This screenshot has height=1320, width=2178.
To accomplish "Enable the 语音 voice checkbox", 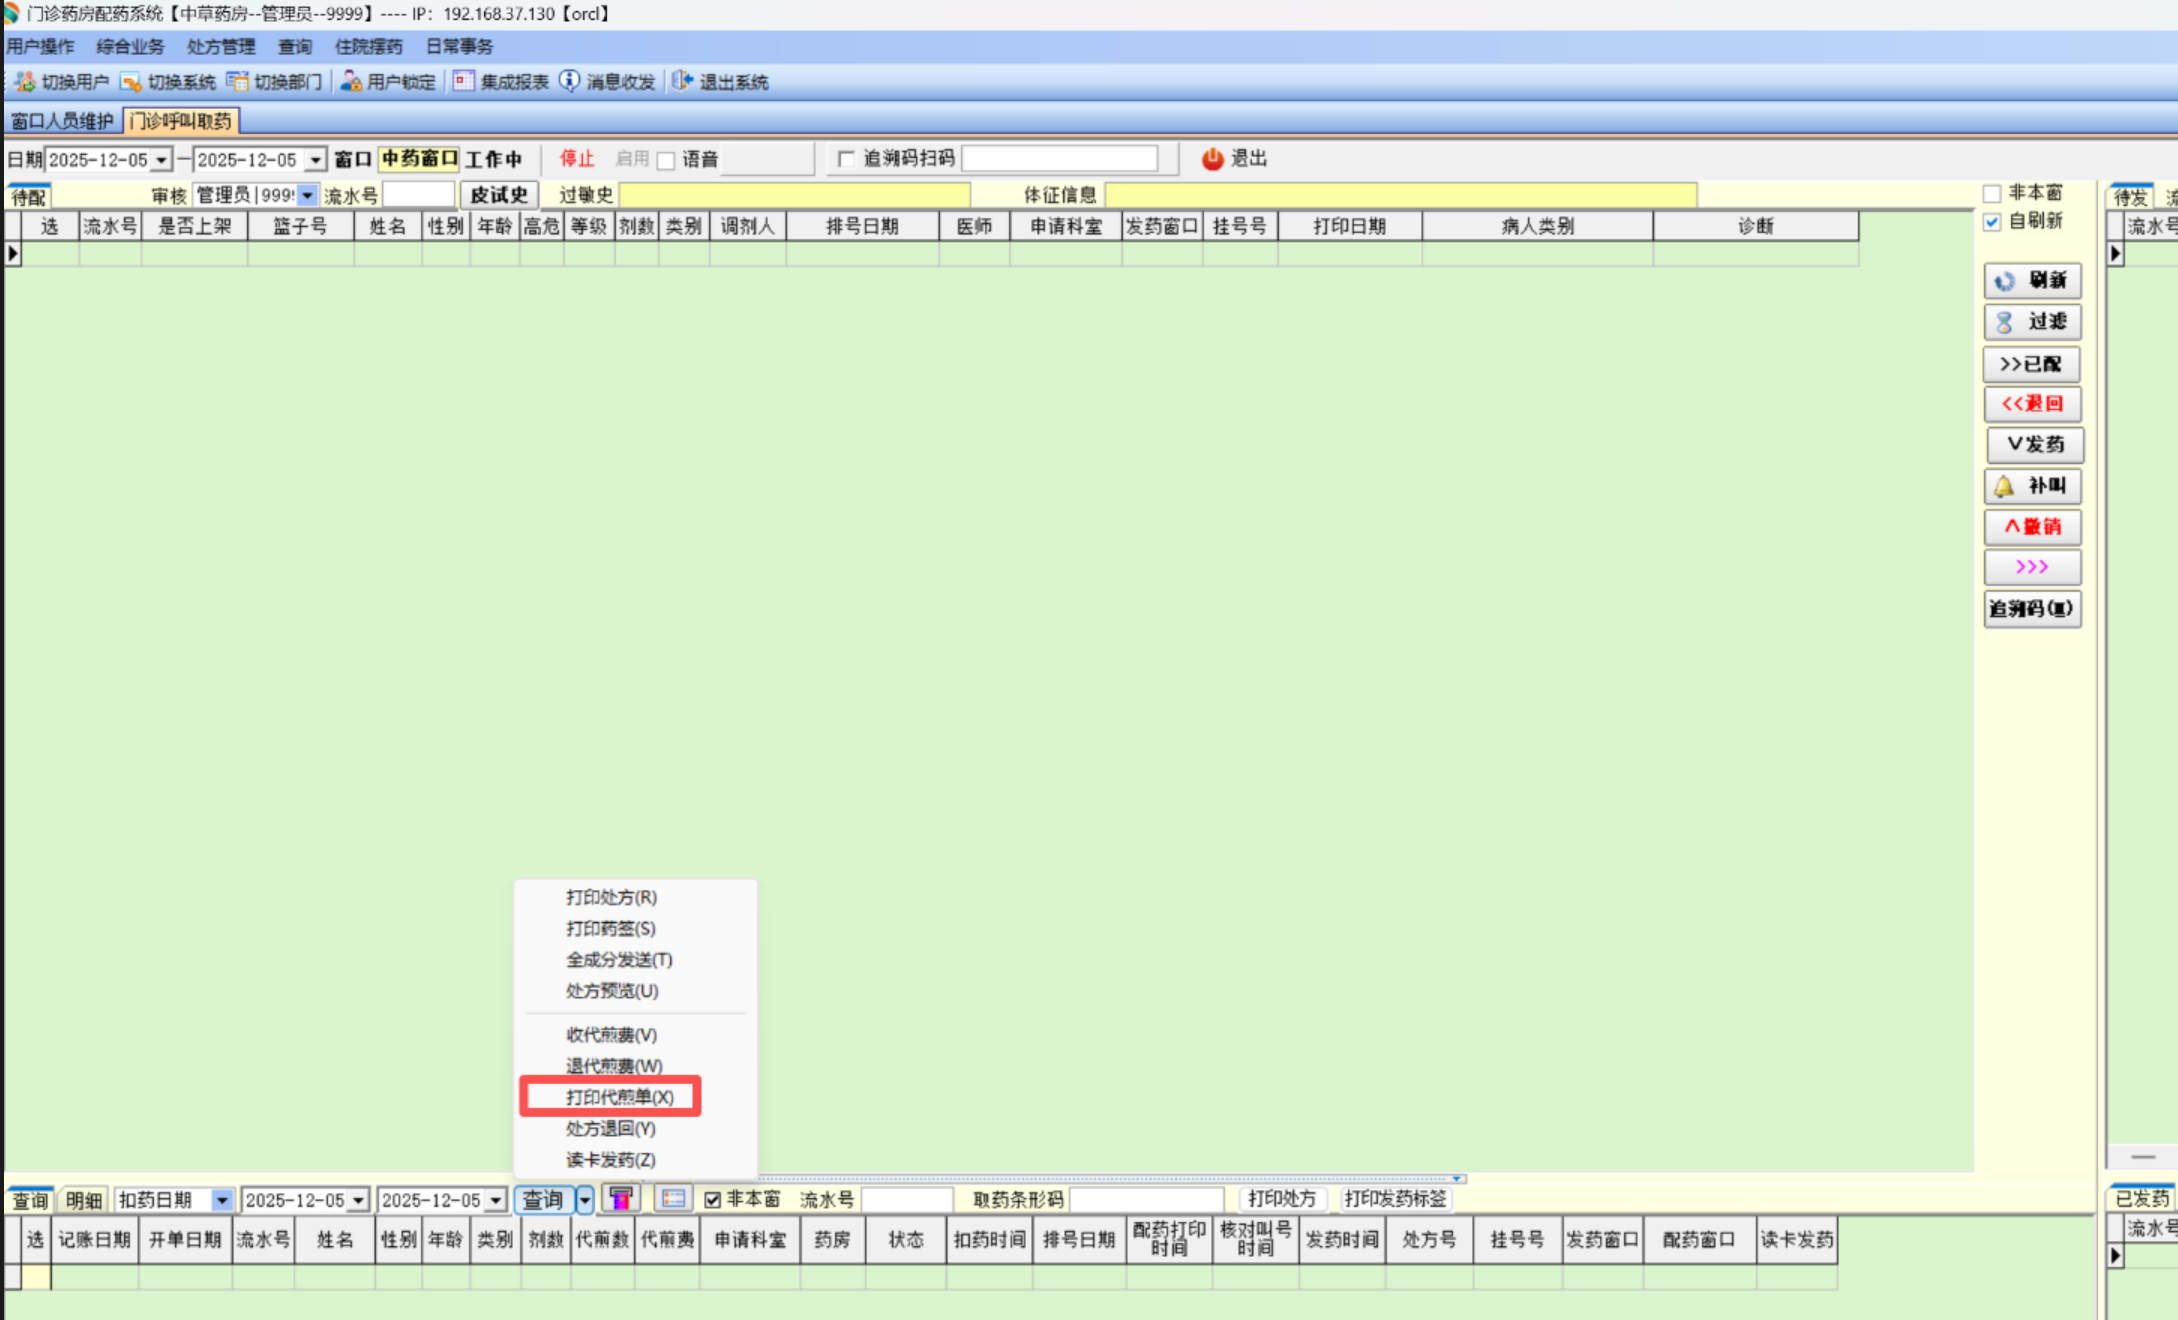I will click(666, 160).
